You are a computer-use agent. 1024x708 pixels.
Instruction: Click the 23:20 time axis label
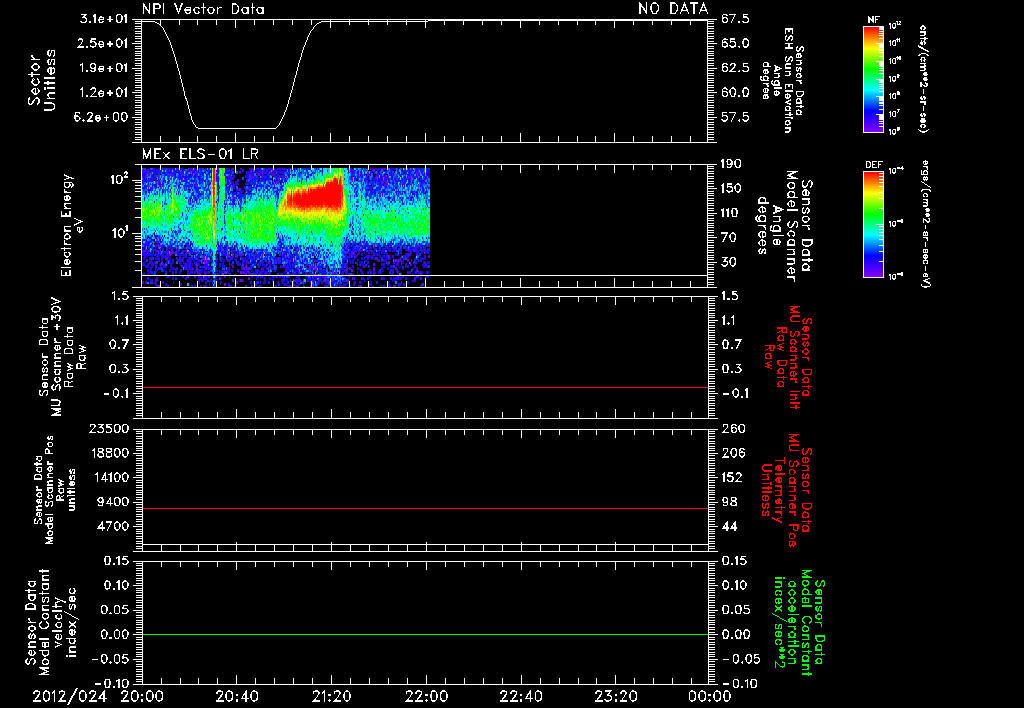tap(616, 696)
